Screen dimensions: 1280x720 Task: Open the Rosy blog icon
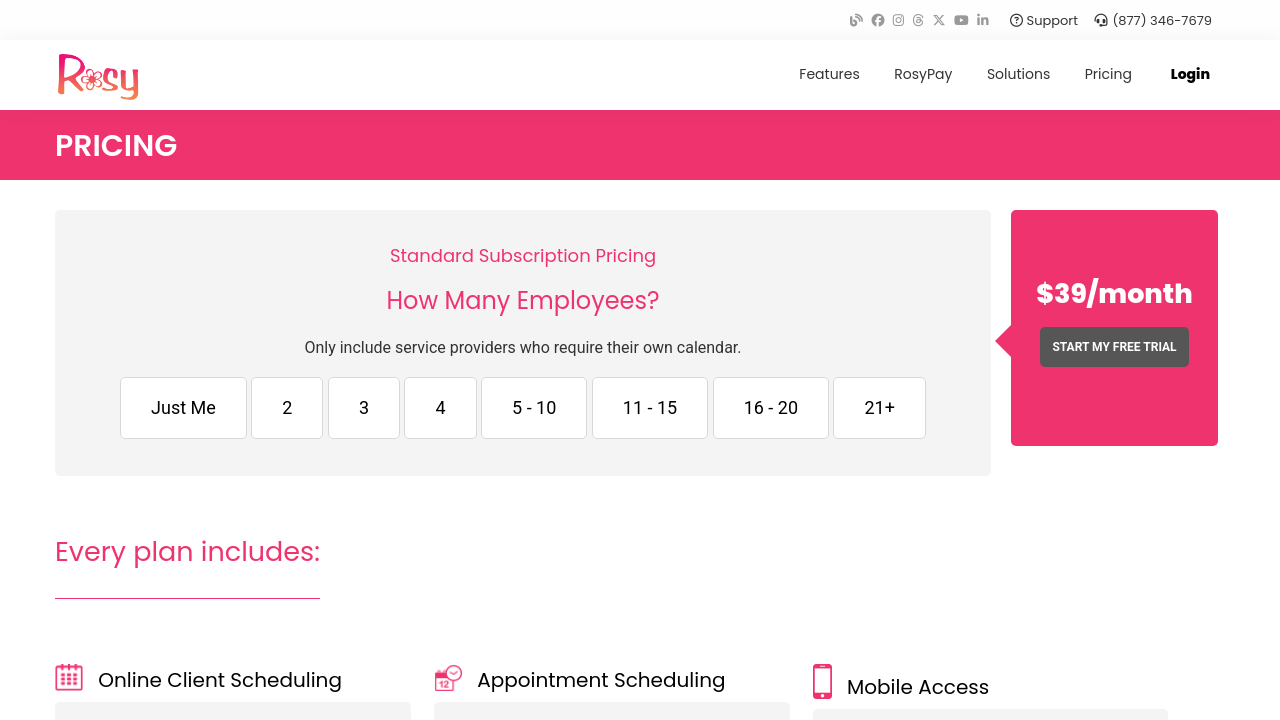click(856, 20)
